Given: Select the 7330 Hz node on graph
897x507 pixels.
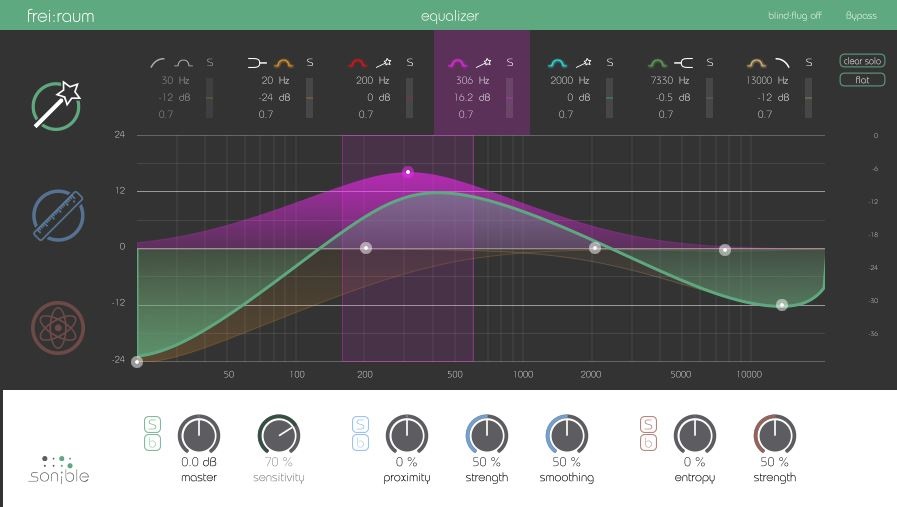Looking at the screenshot, I should (x=725, y=249).
